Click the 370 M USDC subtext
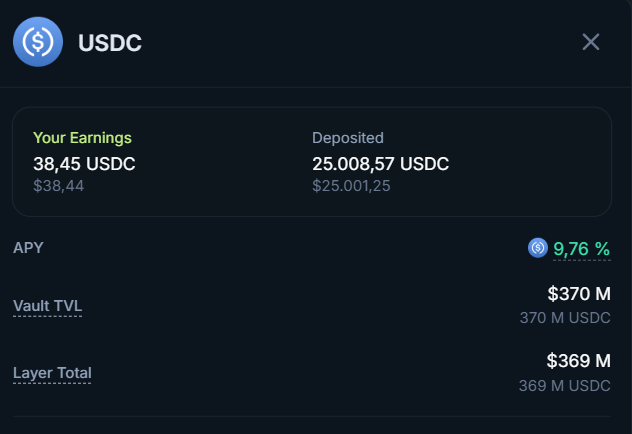Viewport: 632px width, 434px height. 565,318
